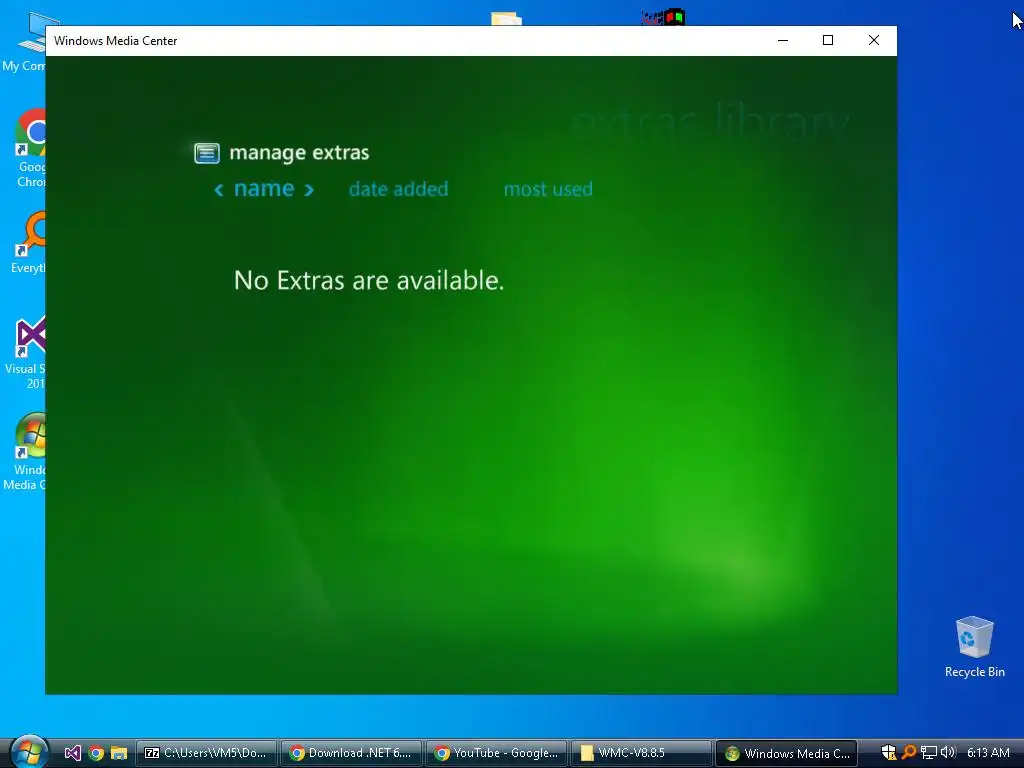Open the Windows Start orb
This screenshot has height=768, width=1024.
coord(28,752)
